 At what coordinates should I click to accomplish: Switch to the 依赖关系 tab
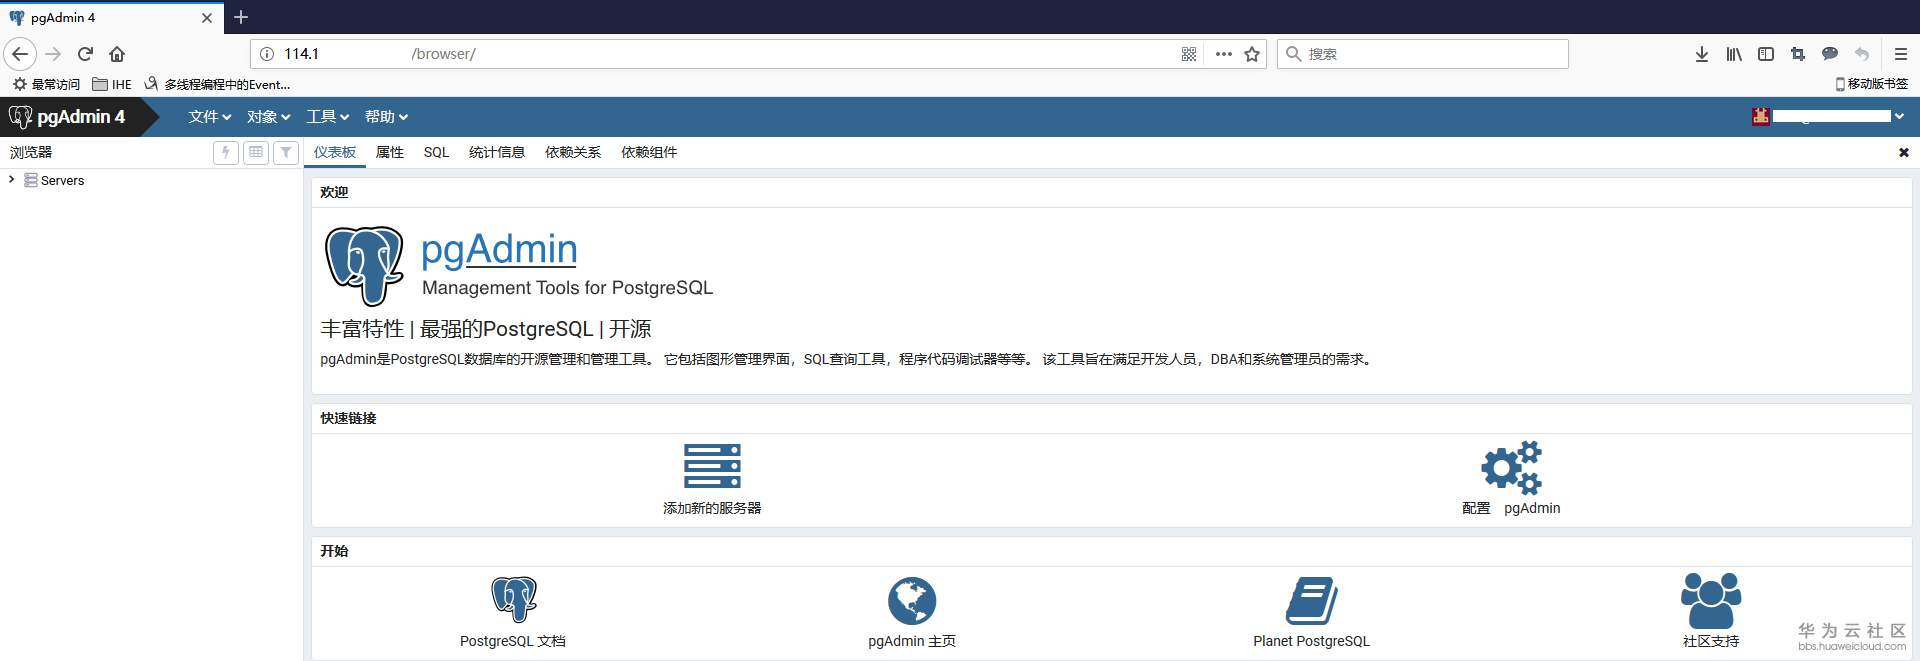point(573,152)
